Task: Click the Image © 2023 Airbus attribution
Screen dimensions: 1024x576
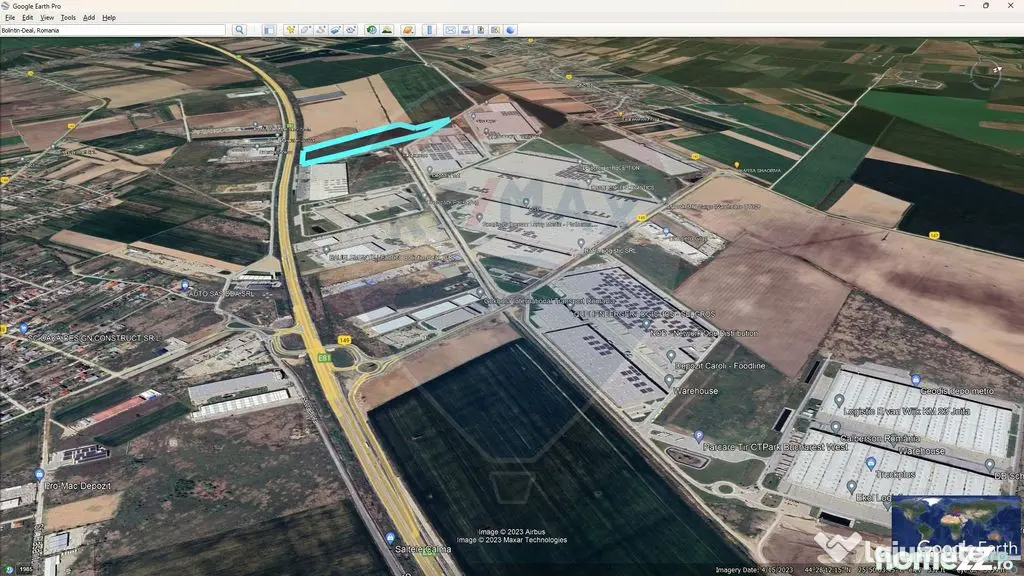Action: coord(511,532)
